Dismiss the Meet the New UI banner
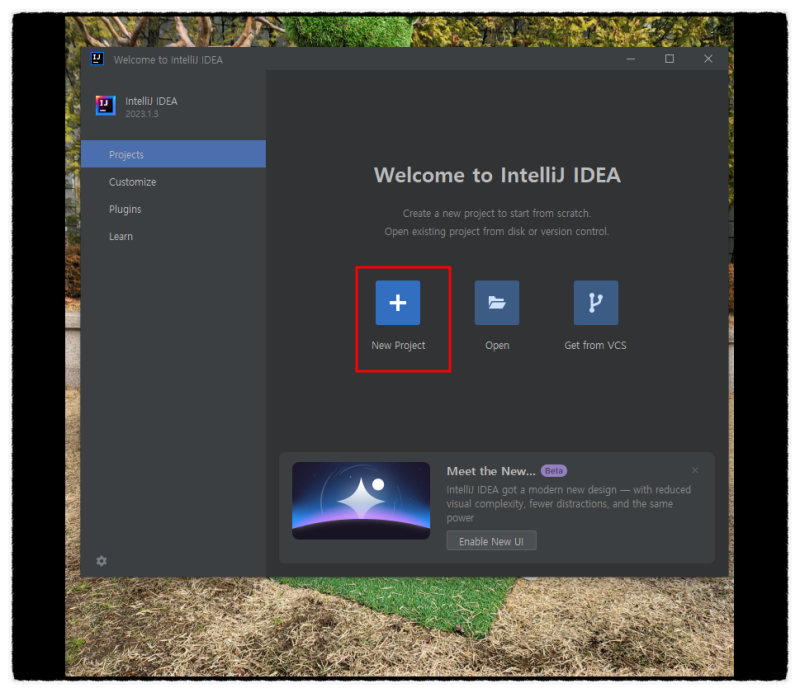800x693 pixels. [x=695, y=470]
